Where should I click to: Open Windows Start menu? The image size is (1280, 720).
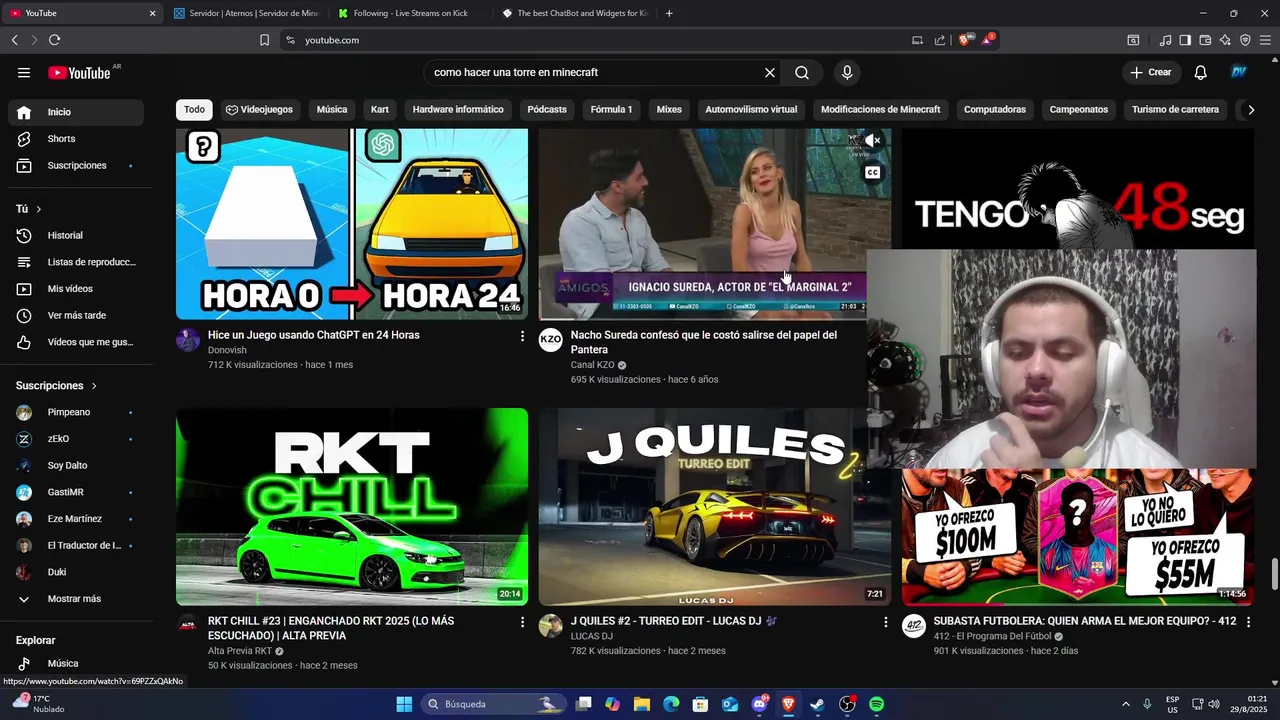click(x=404, y=704)
